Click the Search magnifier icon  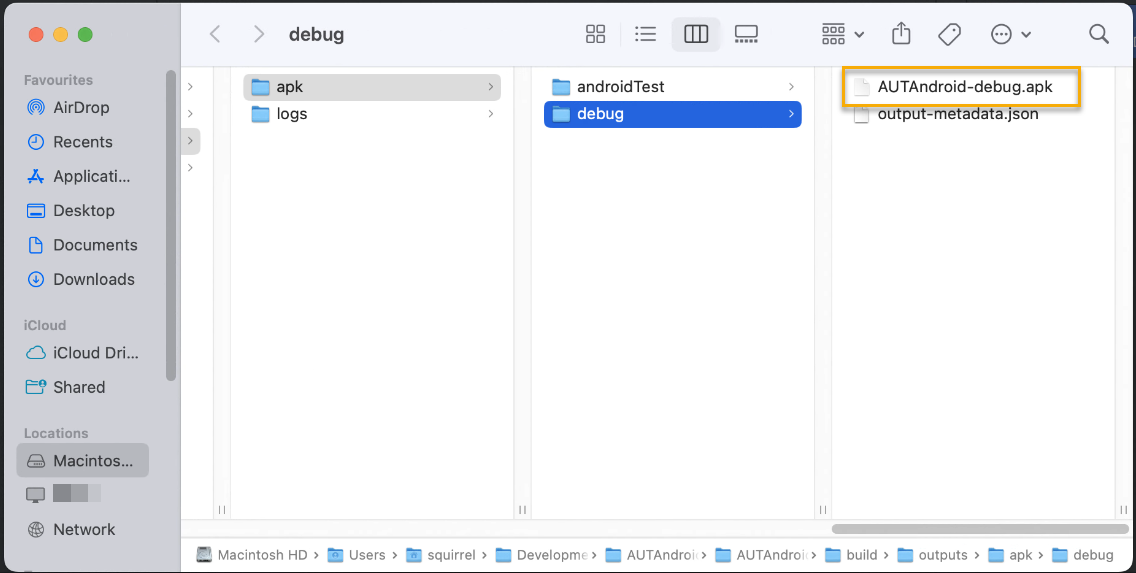point(1099,34)
